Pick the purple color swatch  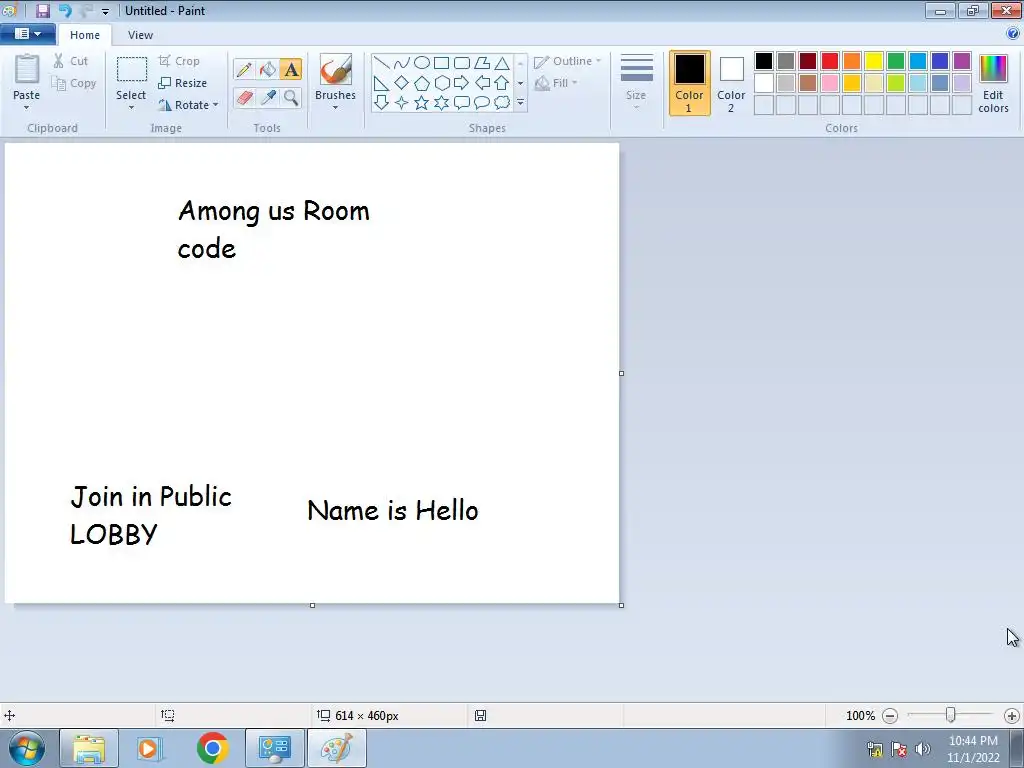click(962, 61)
